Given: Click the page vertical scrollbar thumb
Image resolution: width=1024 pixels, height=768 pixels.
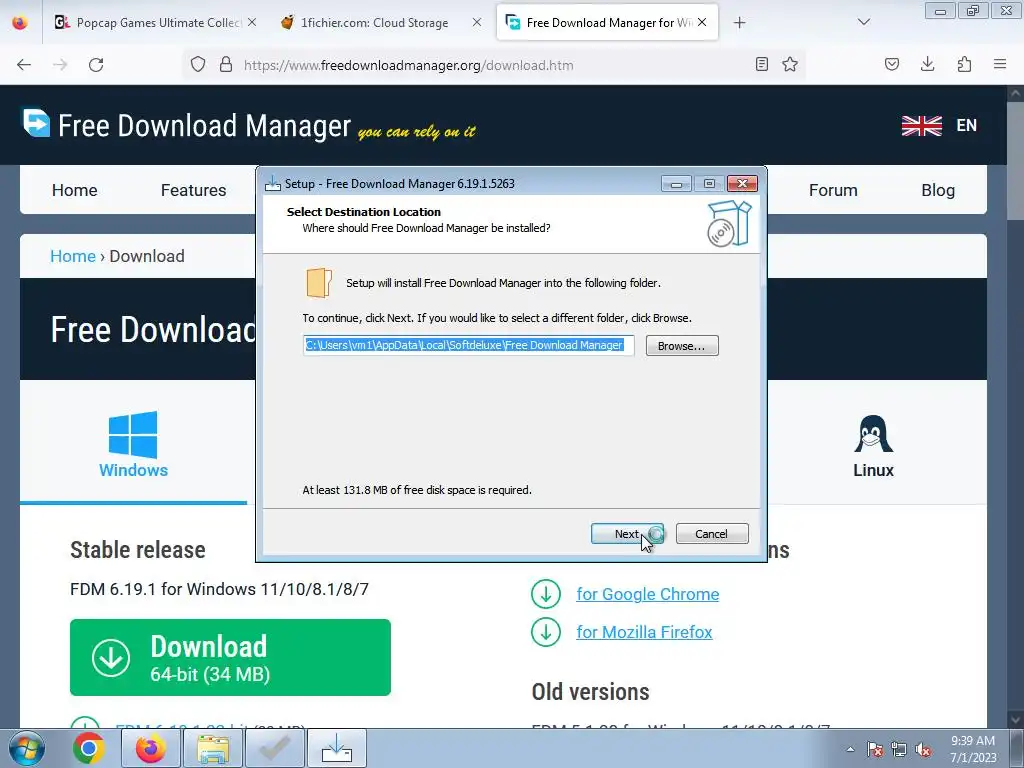Looking at the screenshot, I should (1015, 160).
